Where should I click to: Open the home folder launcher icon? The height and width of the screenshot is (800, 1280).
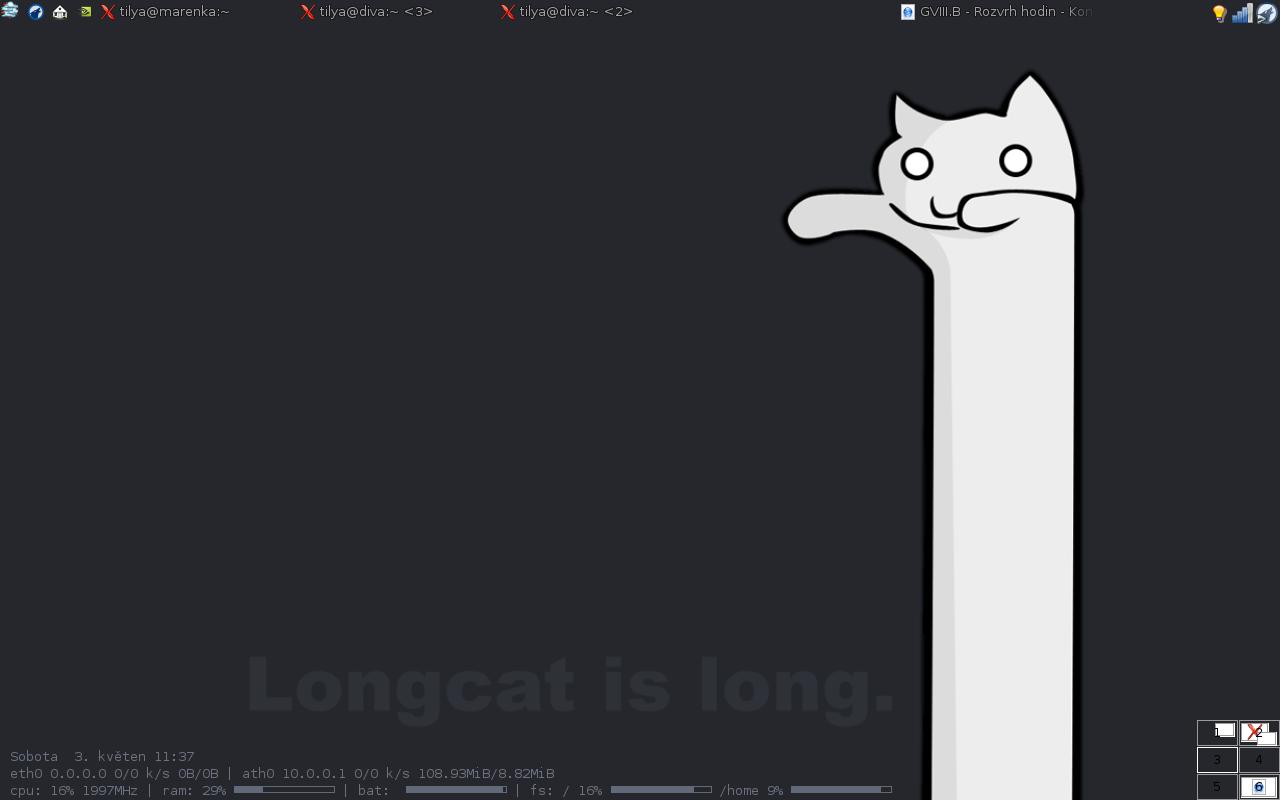(60, 12)
